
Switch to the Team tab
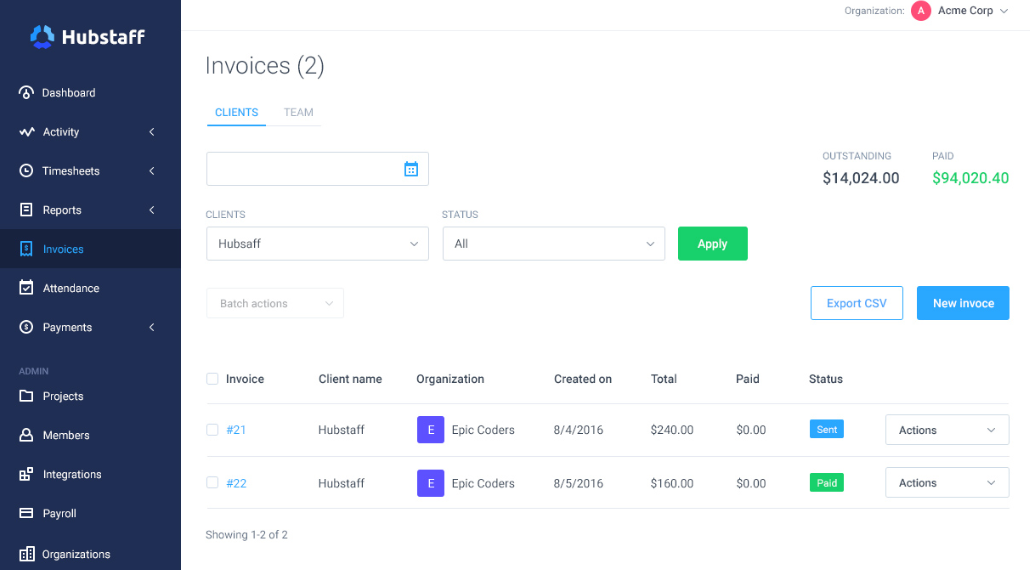(x=298, y=113)
